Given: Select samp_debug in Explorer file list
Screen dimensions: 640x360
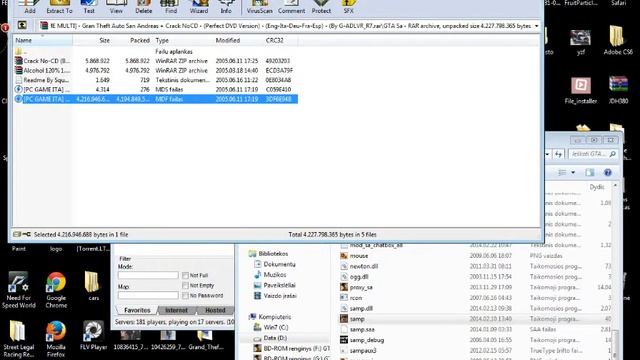Looking at the screenshot, I should tap(362, 340).
